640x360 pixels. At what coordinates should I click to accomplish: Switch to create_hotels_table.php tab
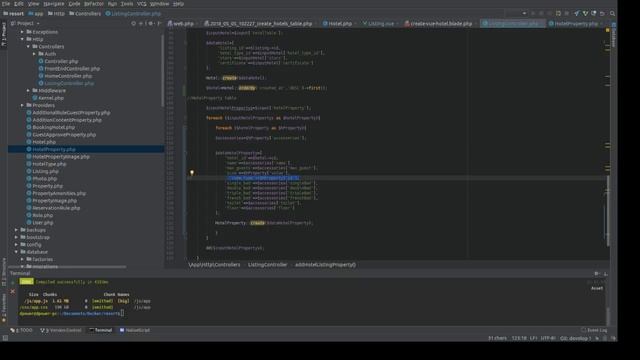258,24
